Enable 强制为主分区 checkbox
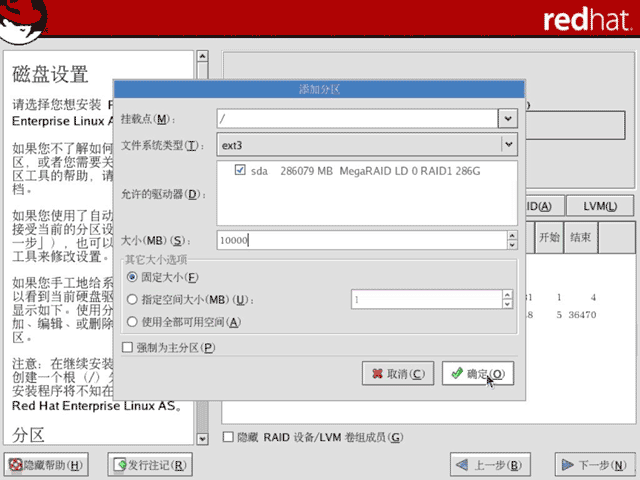 click(127, 347)
